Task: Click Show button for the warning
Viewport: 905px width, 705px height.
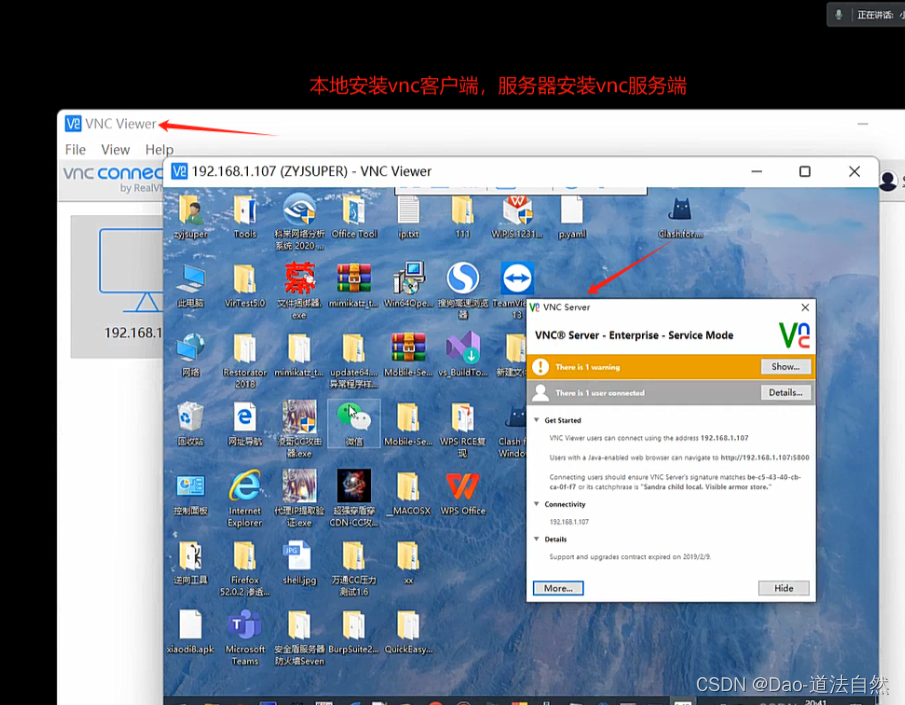Action: (785, 367)
